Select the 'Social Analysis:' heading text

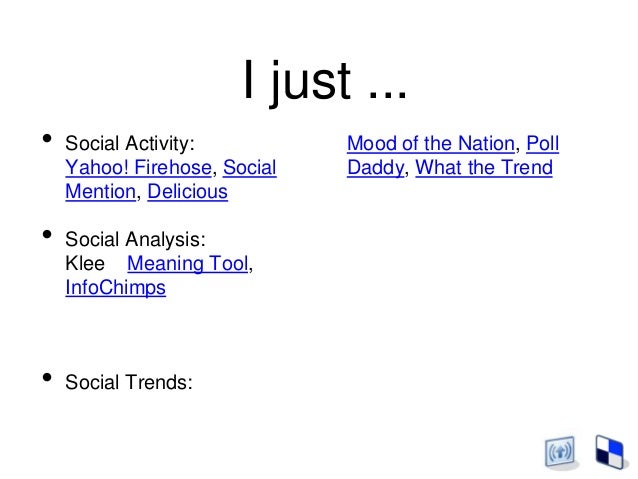135,240
